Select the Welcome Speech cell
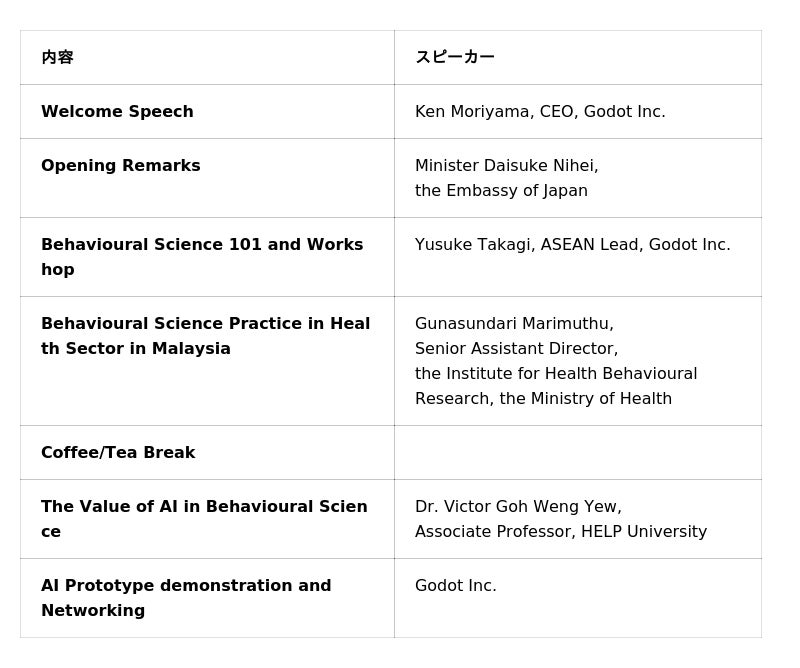800x668 pixels. click(117, 112)
